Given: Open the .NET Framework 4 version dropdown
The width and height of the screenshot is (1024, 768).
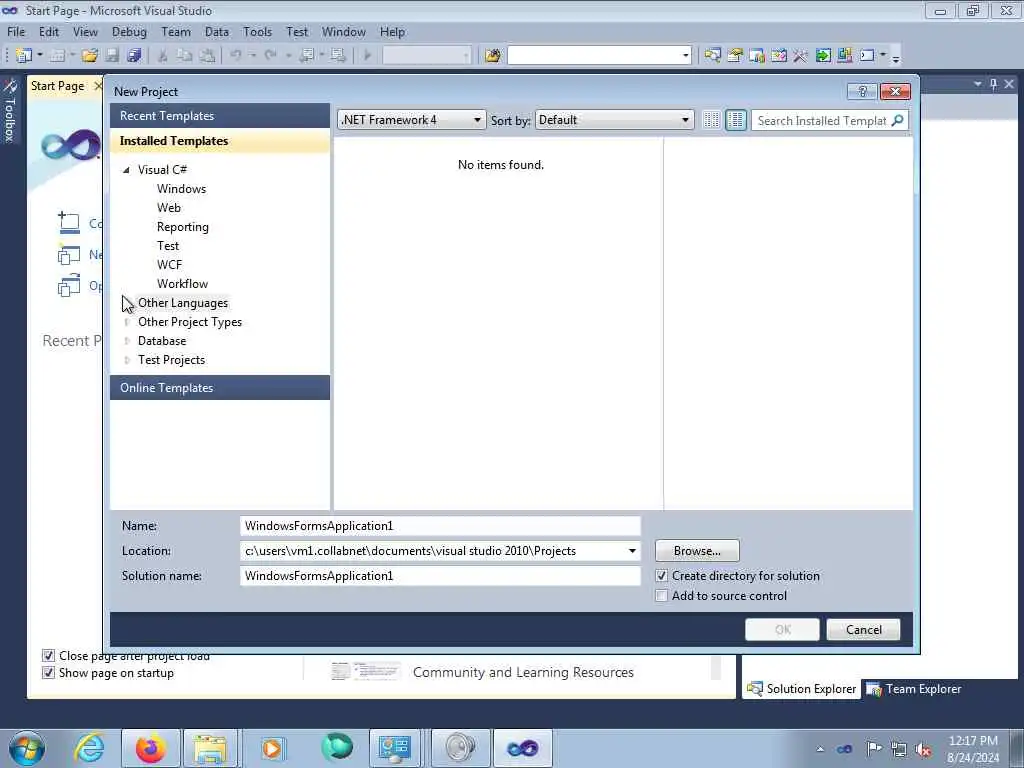Looking at the screenshot, I should [x=411, y=120].
